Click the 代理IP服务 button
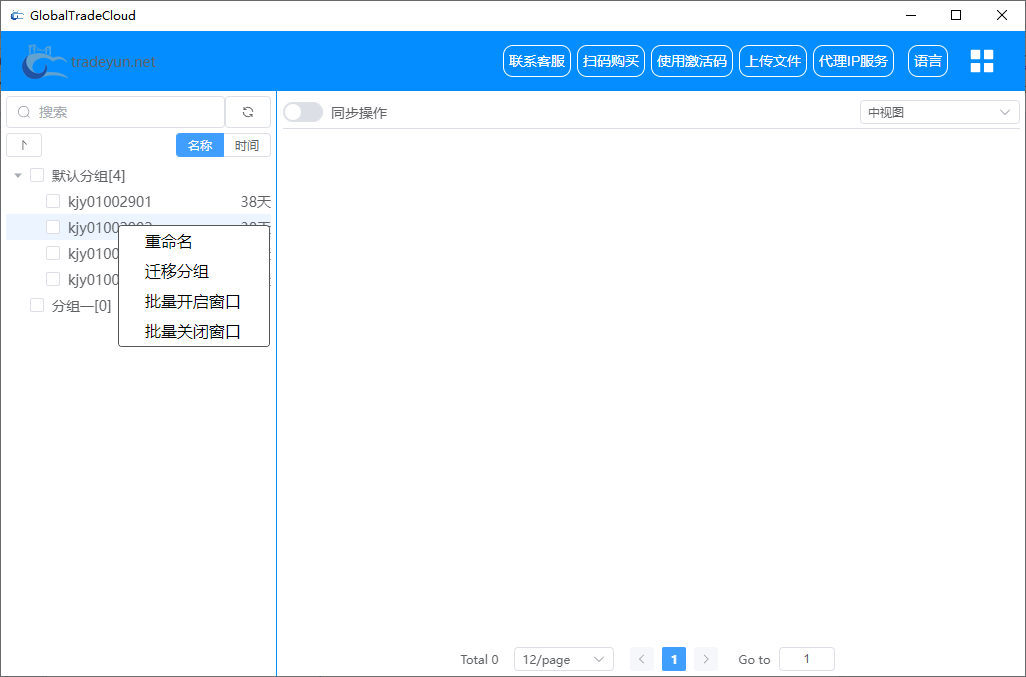 coord(853,60)
